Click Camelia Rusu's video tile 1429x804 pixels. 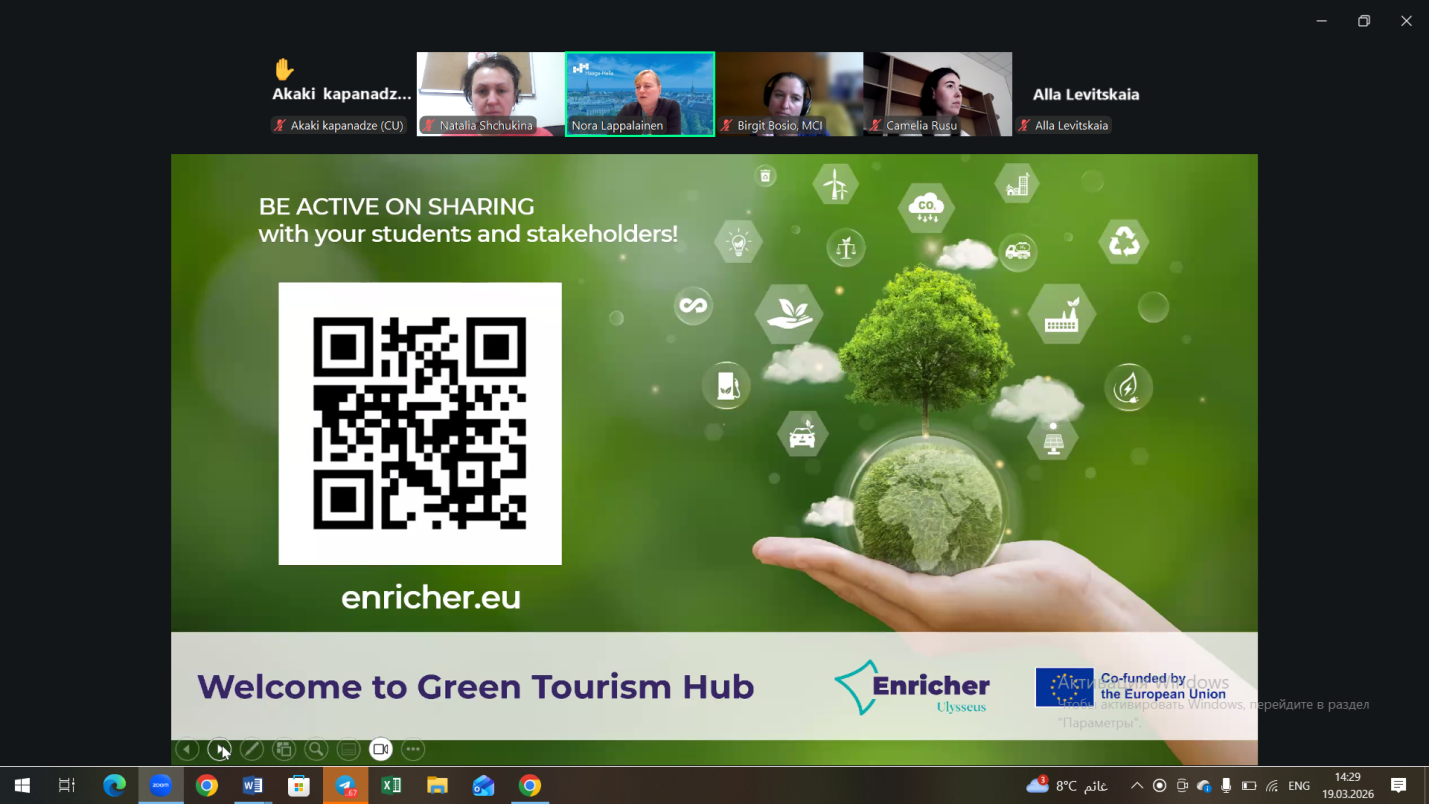click(x=938, y=93)
